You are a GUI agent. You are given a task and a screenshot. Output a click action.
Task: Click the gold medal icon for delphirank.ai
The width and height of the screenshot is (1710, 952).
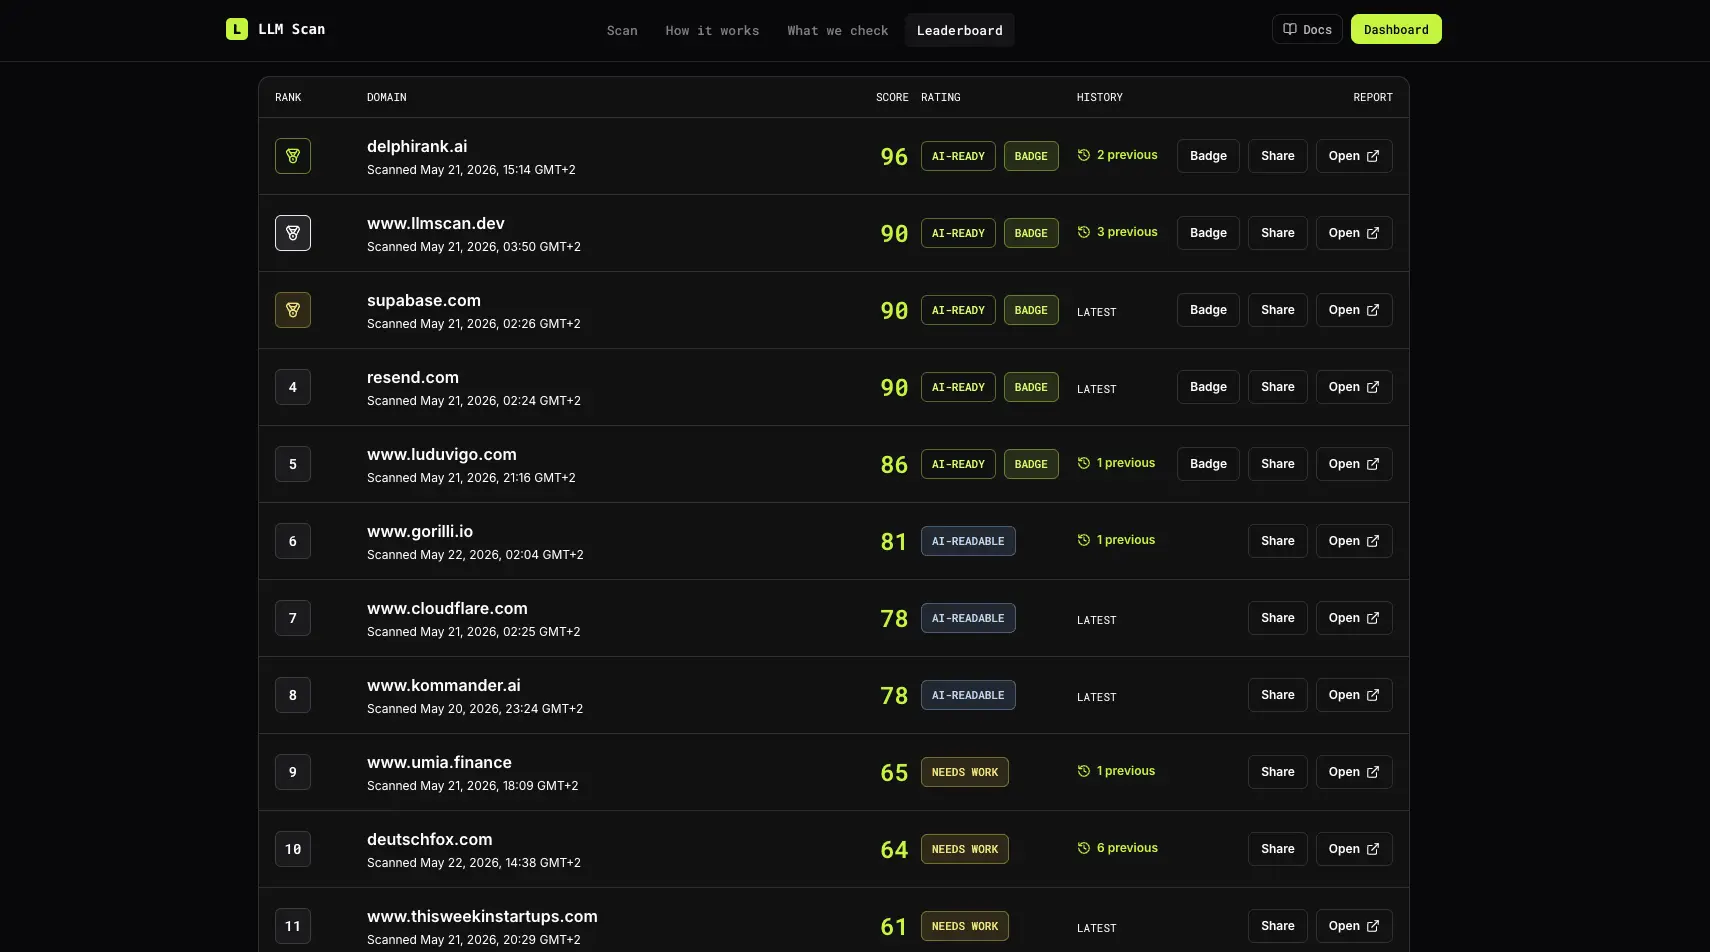pyautogui.click(x=293, y=156)
